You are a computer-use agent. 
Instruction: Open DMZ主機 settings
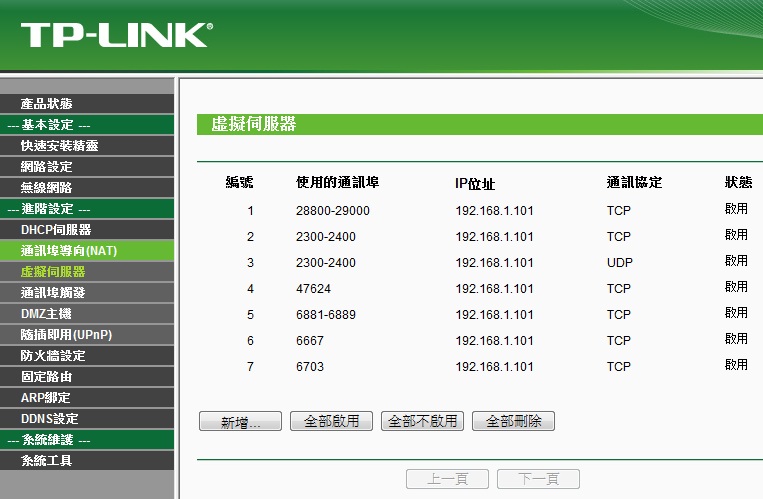tap(48, 314)
